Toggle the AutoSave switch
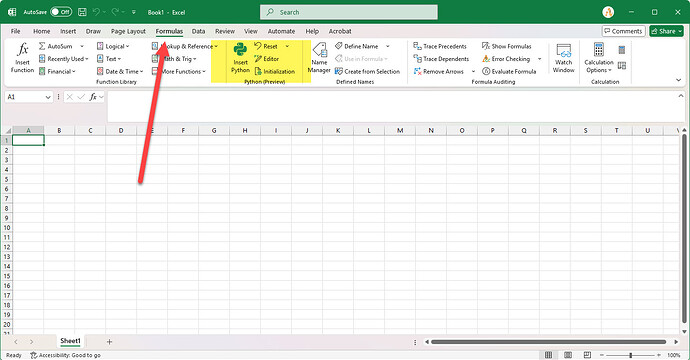690x360 pixels. point(61,12)
